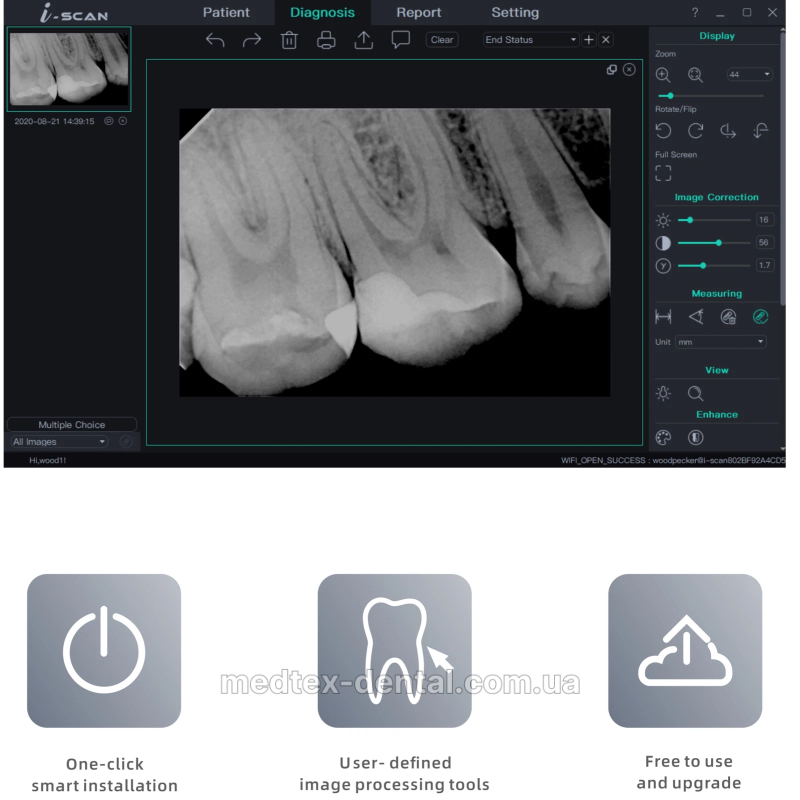Select the X-ray thumbnail in sidebar
800x800 pixels.
(x=69, y=69)
